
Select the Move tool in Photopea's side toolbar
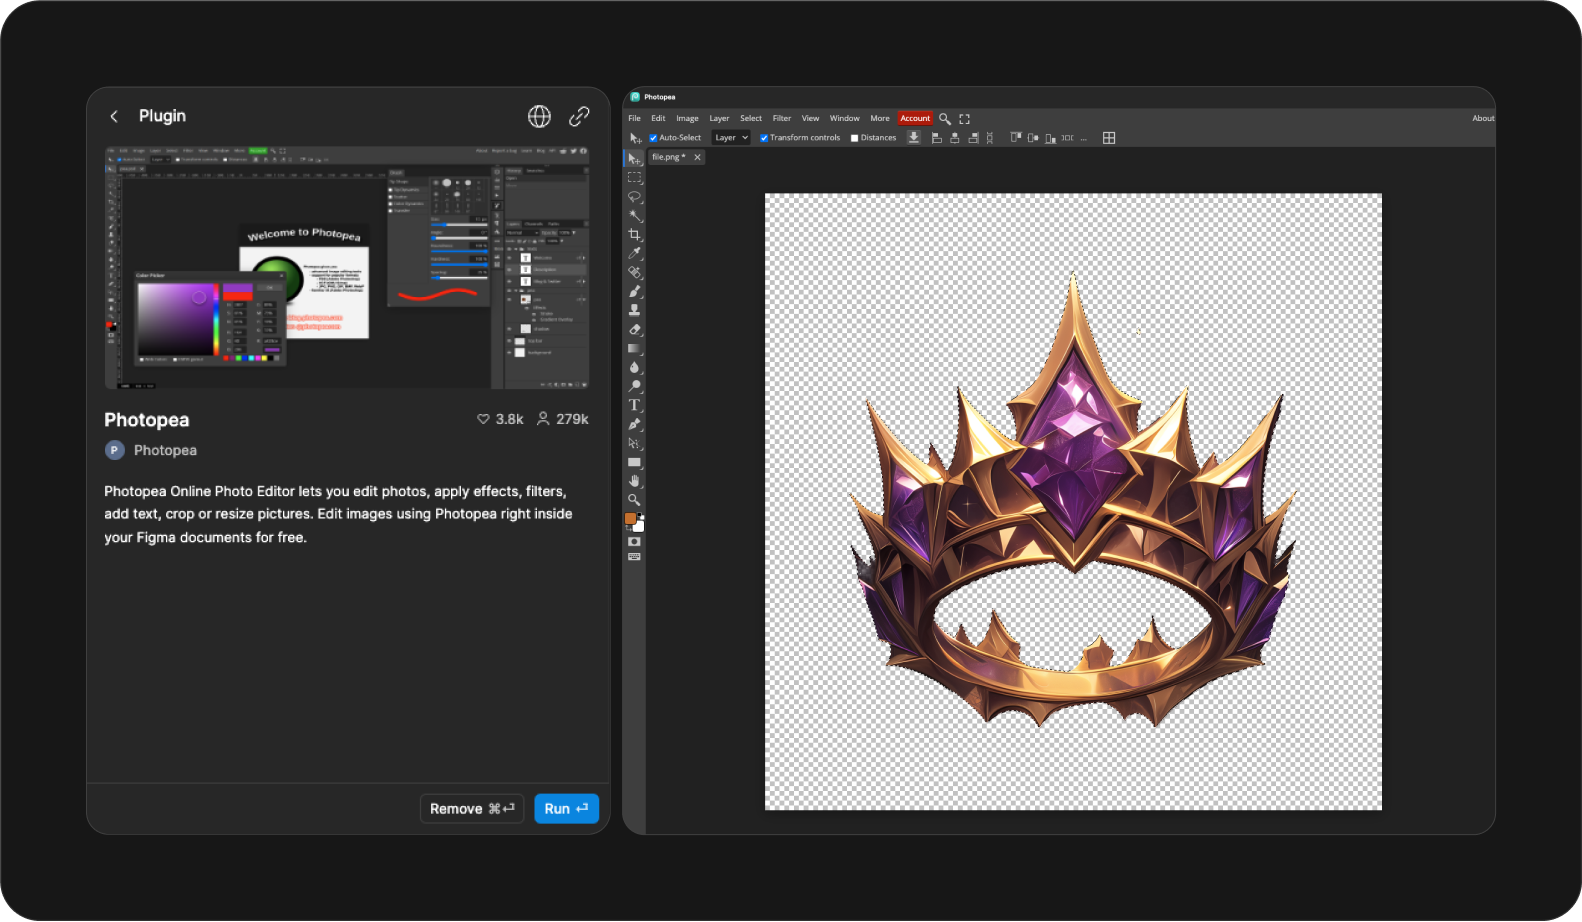pos(634,159)
